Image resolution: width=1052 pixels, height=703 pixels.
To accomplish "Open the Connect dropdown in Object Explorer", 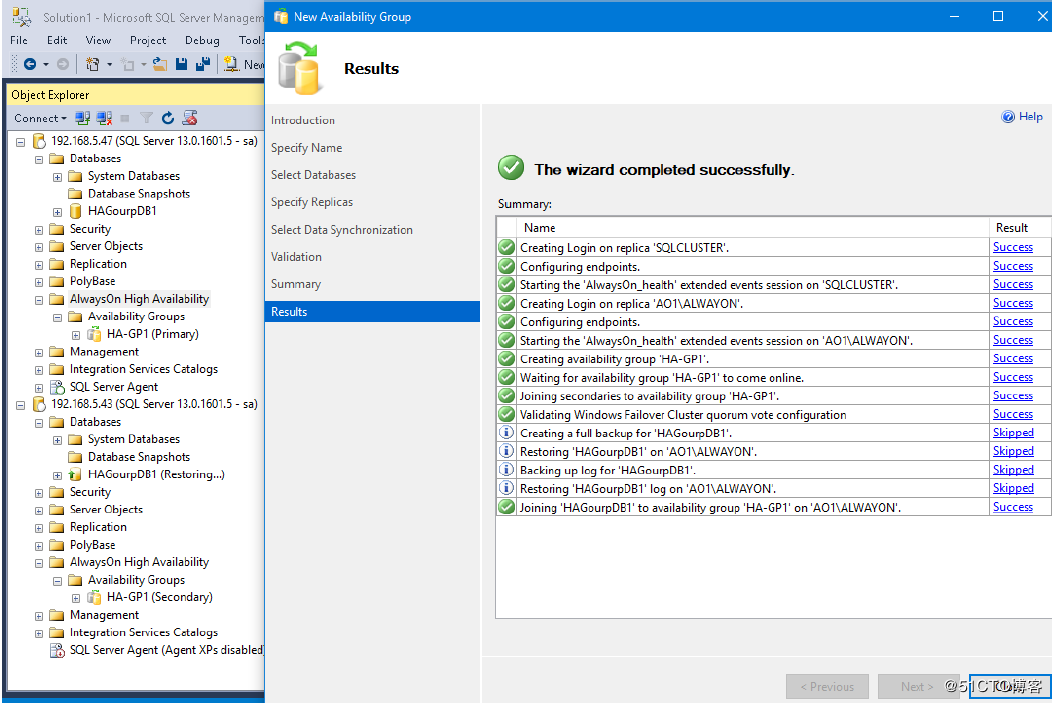I will [40, 119].
